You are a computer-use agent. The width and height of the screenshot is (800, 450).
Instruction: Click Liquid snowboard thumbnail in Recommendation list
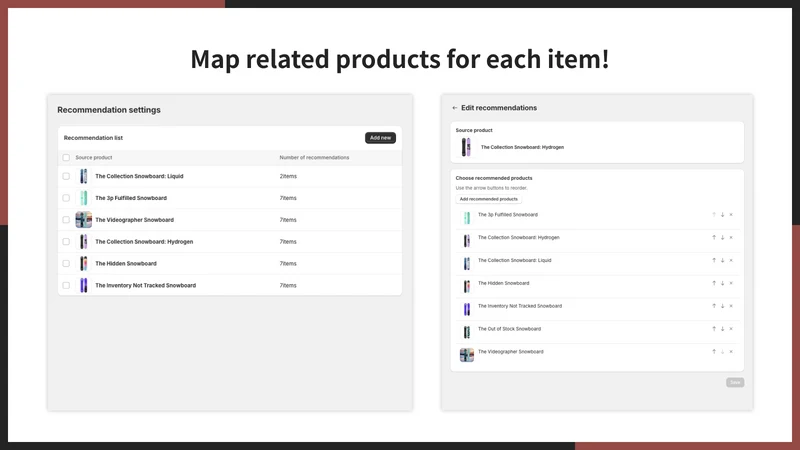pyautogui.click(x=84, y=176)
